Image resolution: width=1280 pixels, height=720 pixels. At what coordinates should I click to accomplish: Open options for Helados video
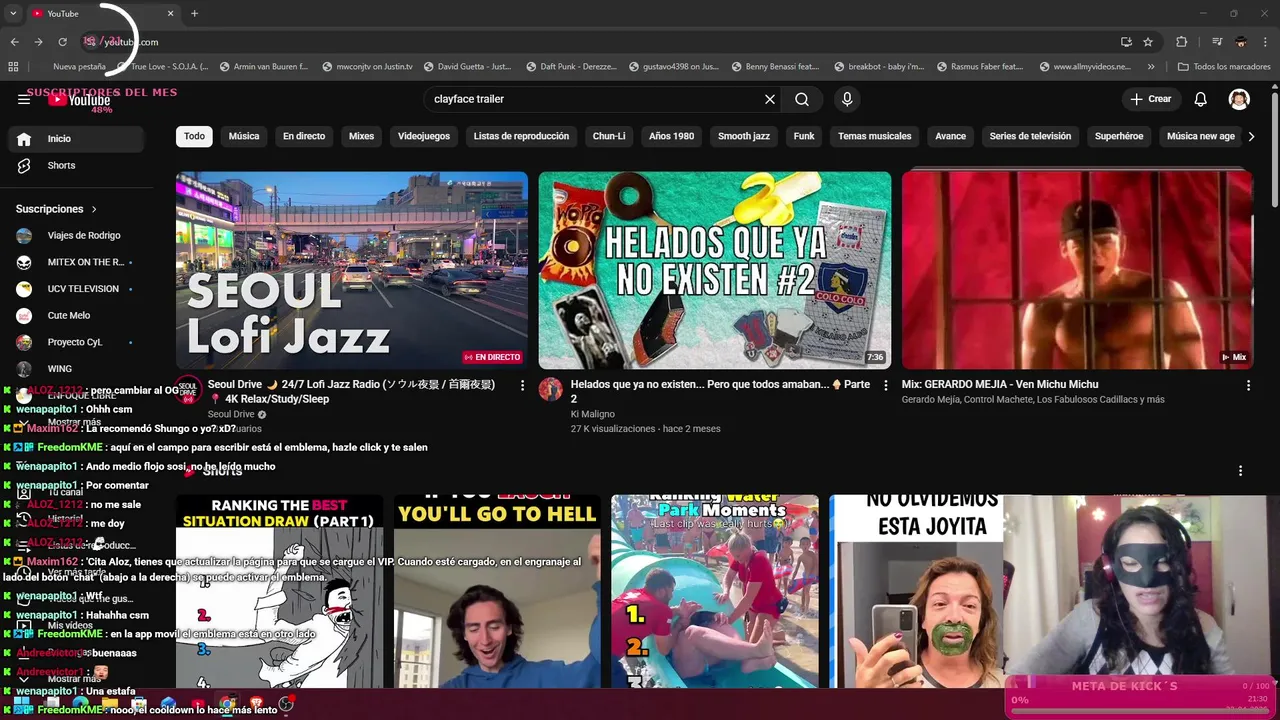coord(884,385)
